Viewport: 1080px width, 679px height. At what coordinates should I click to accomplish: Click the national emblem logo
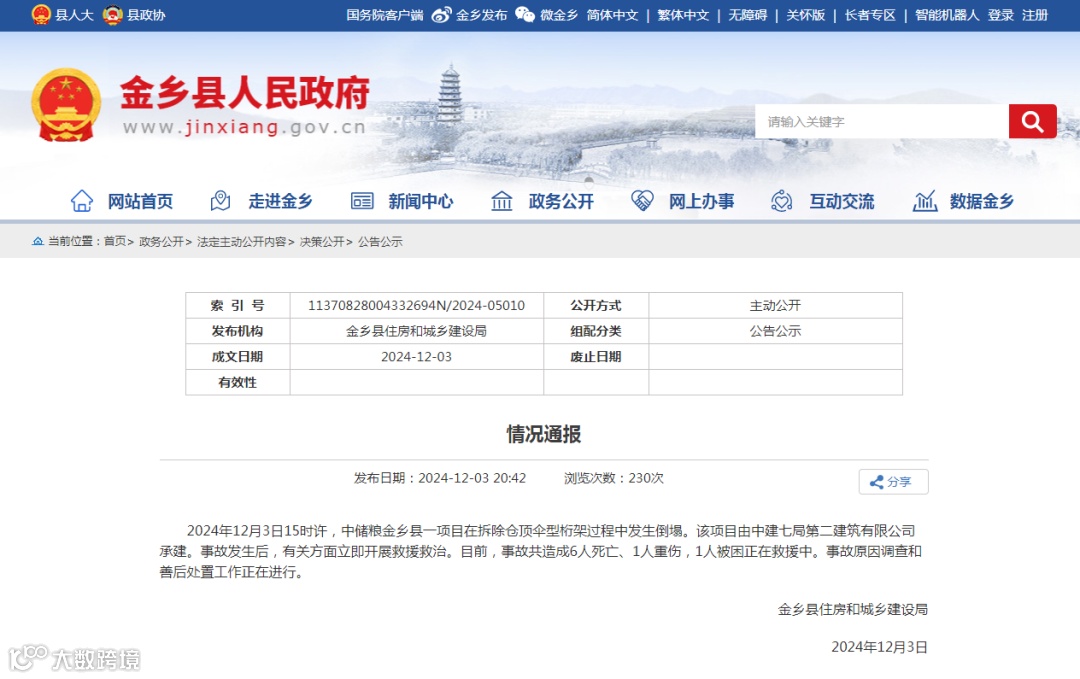(x=66, y=105)
